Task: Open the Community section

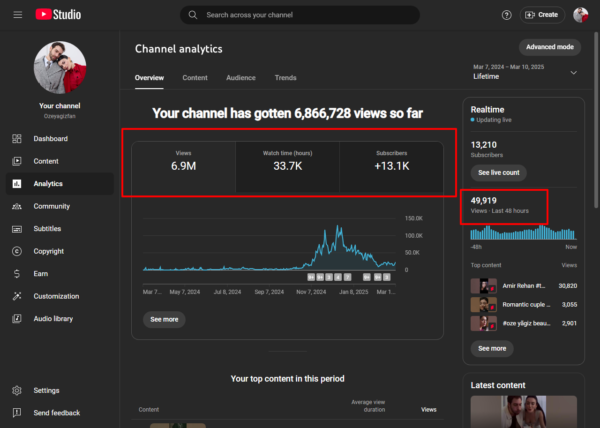Action: click(51, 206)
